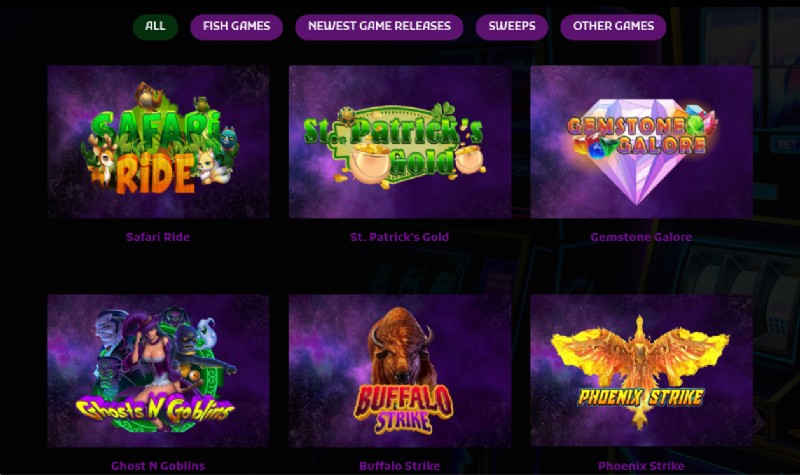Open the Gemstone Galore diamond artwork
This screenshot has height=475, width=800.
pyautogui.click(x=641, y=142)
